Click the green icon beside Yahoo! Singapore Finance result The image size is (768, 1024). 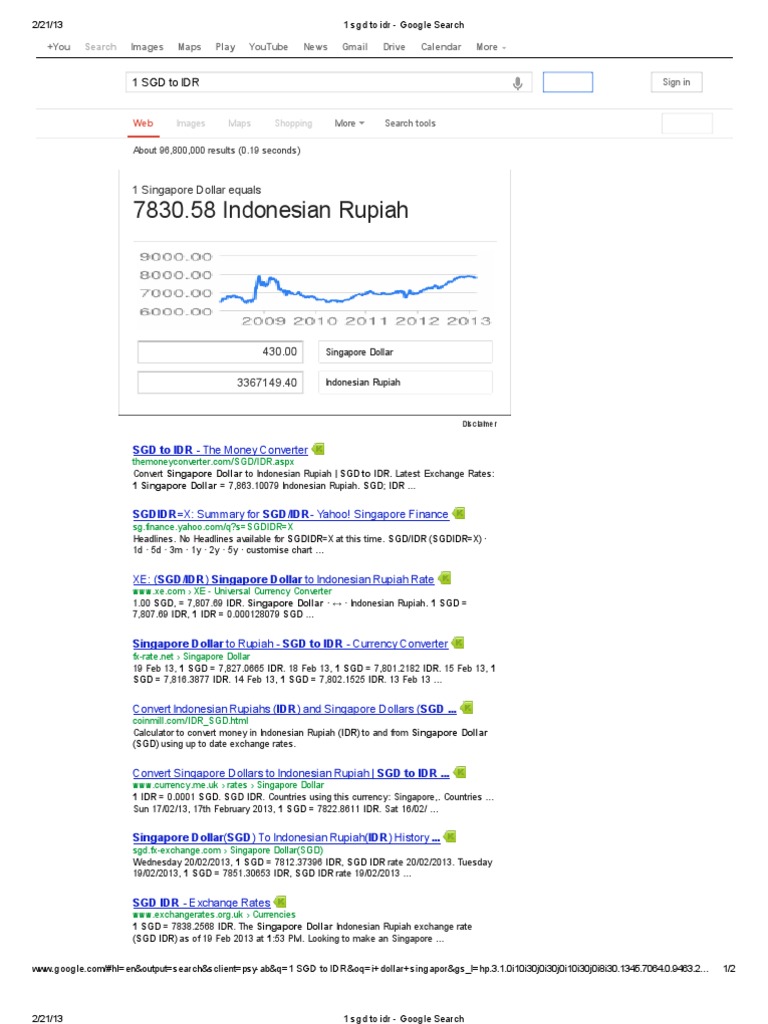[x=458, y=513]
